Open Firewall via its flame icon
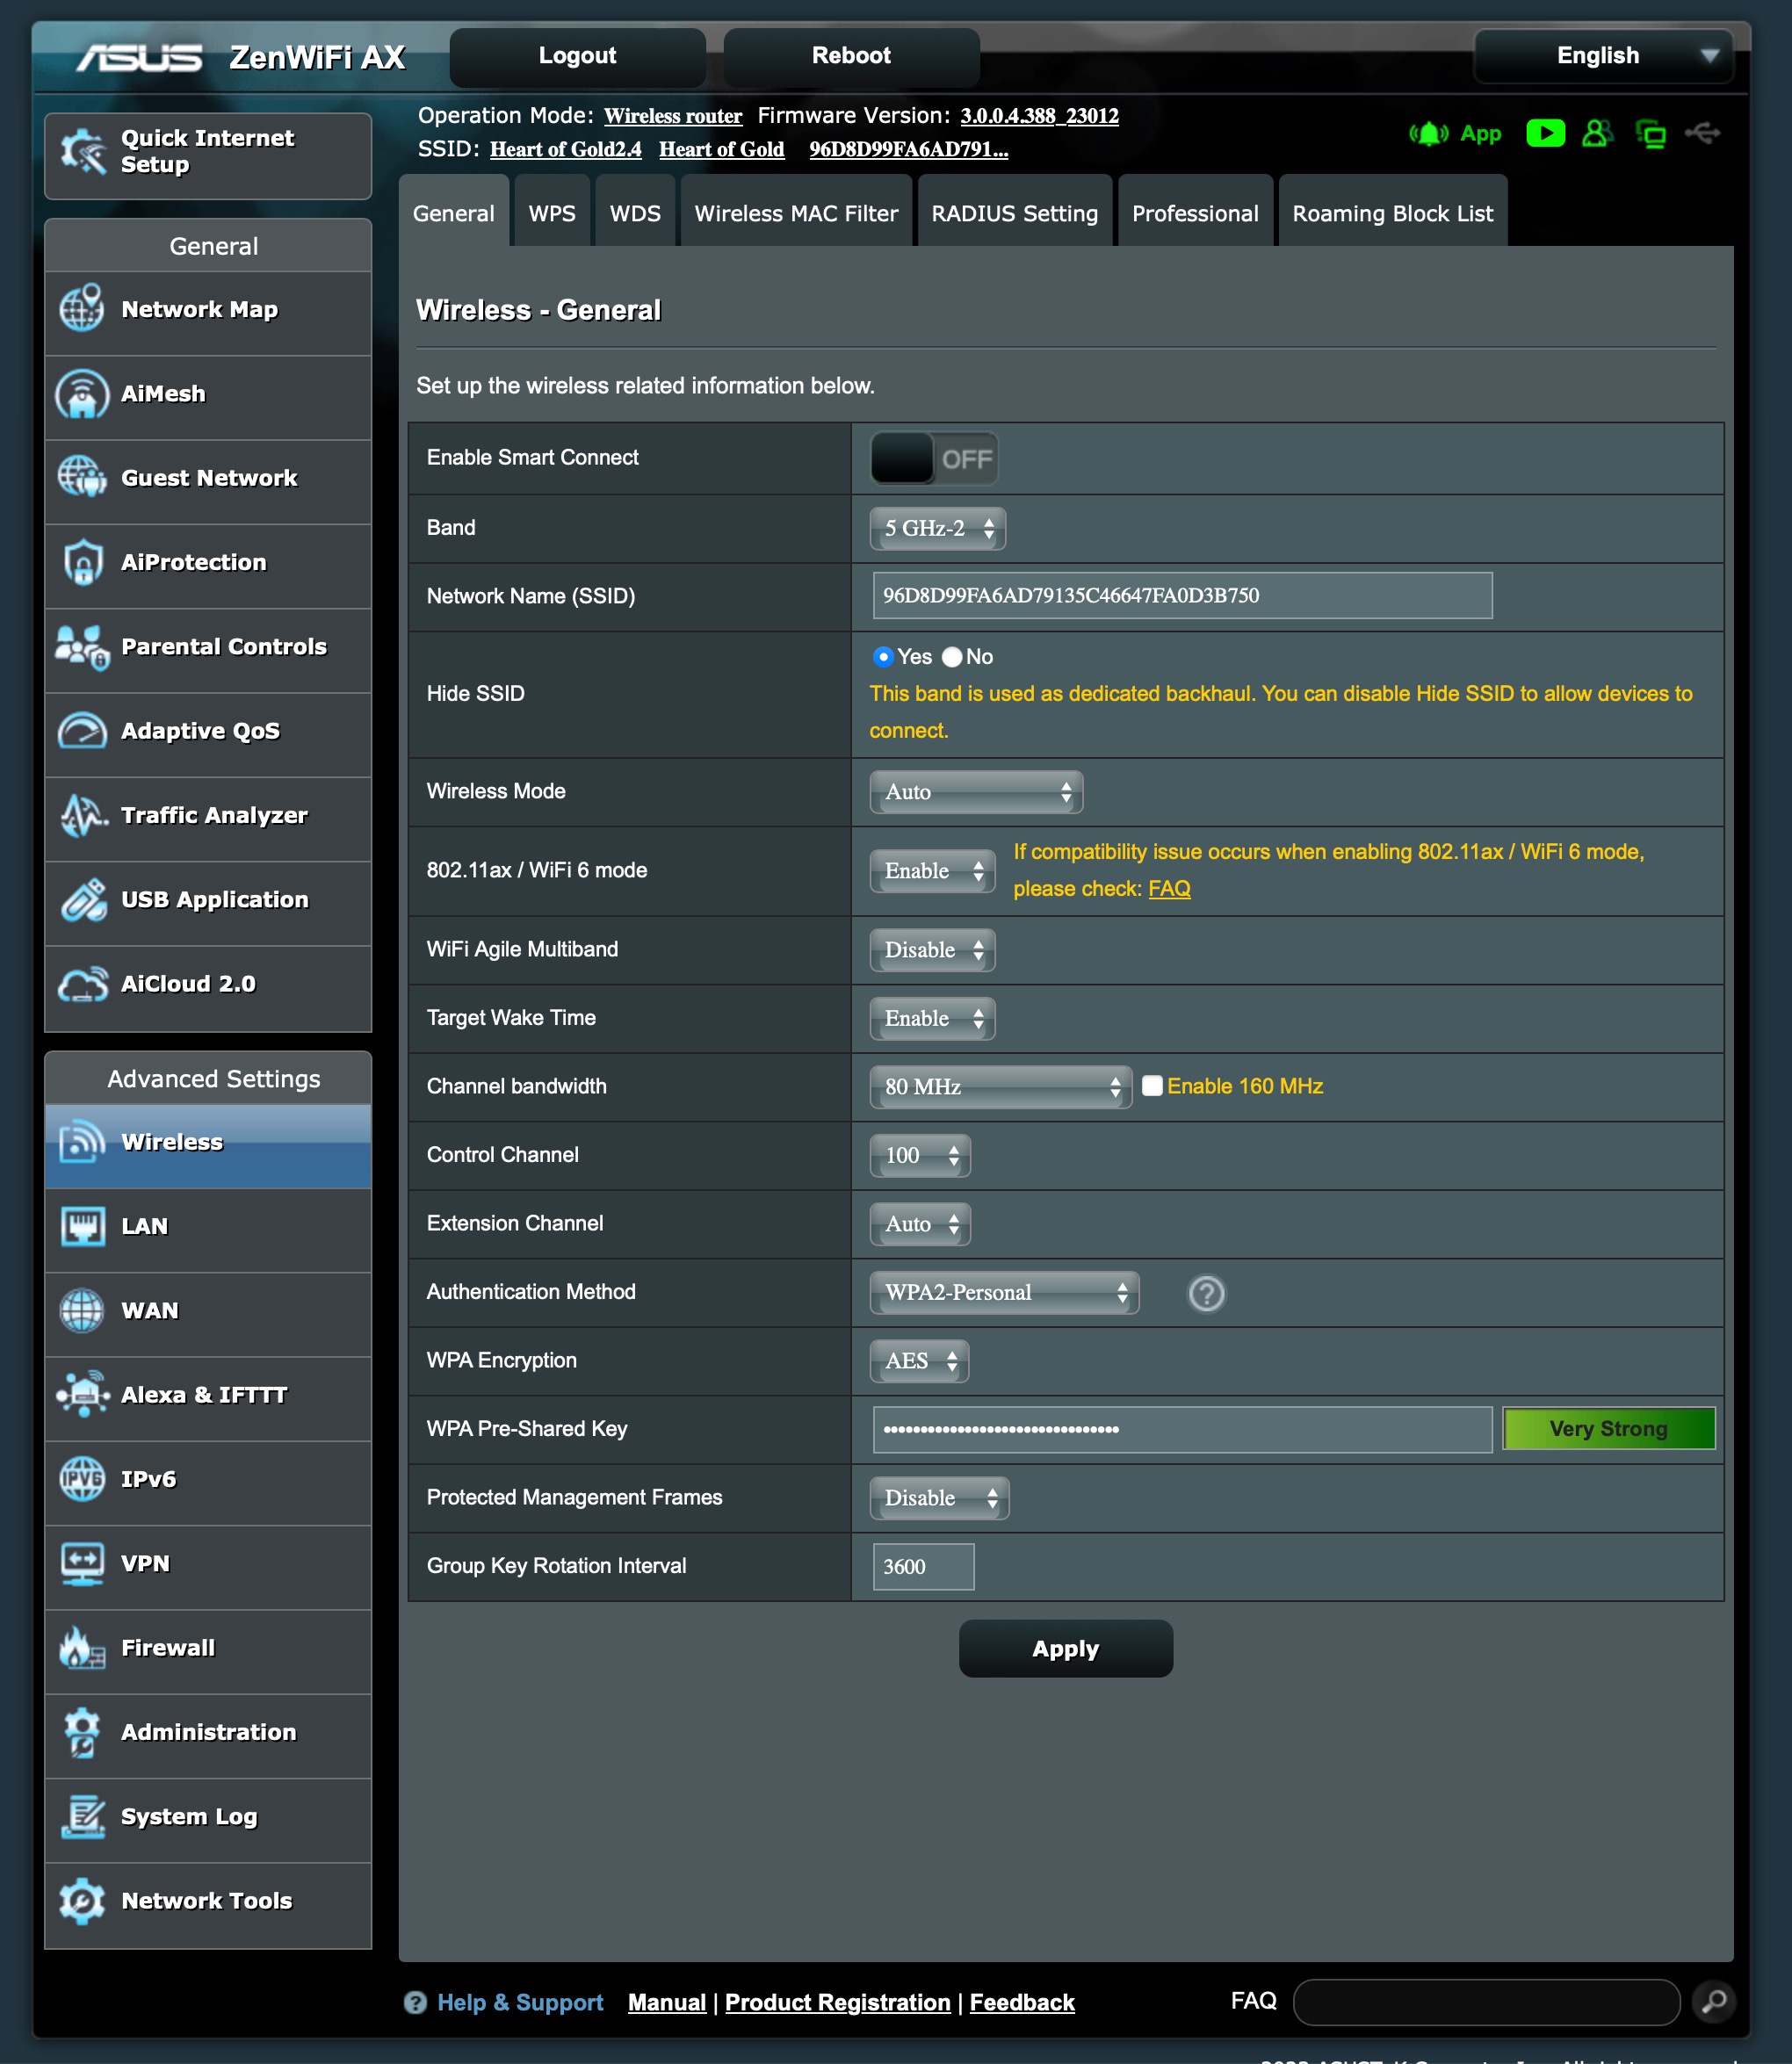Viewport: 1792px width, 2064px height. (x=82, y=1648)
